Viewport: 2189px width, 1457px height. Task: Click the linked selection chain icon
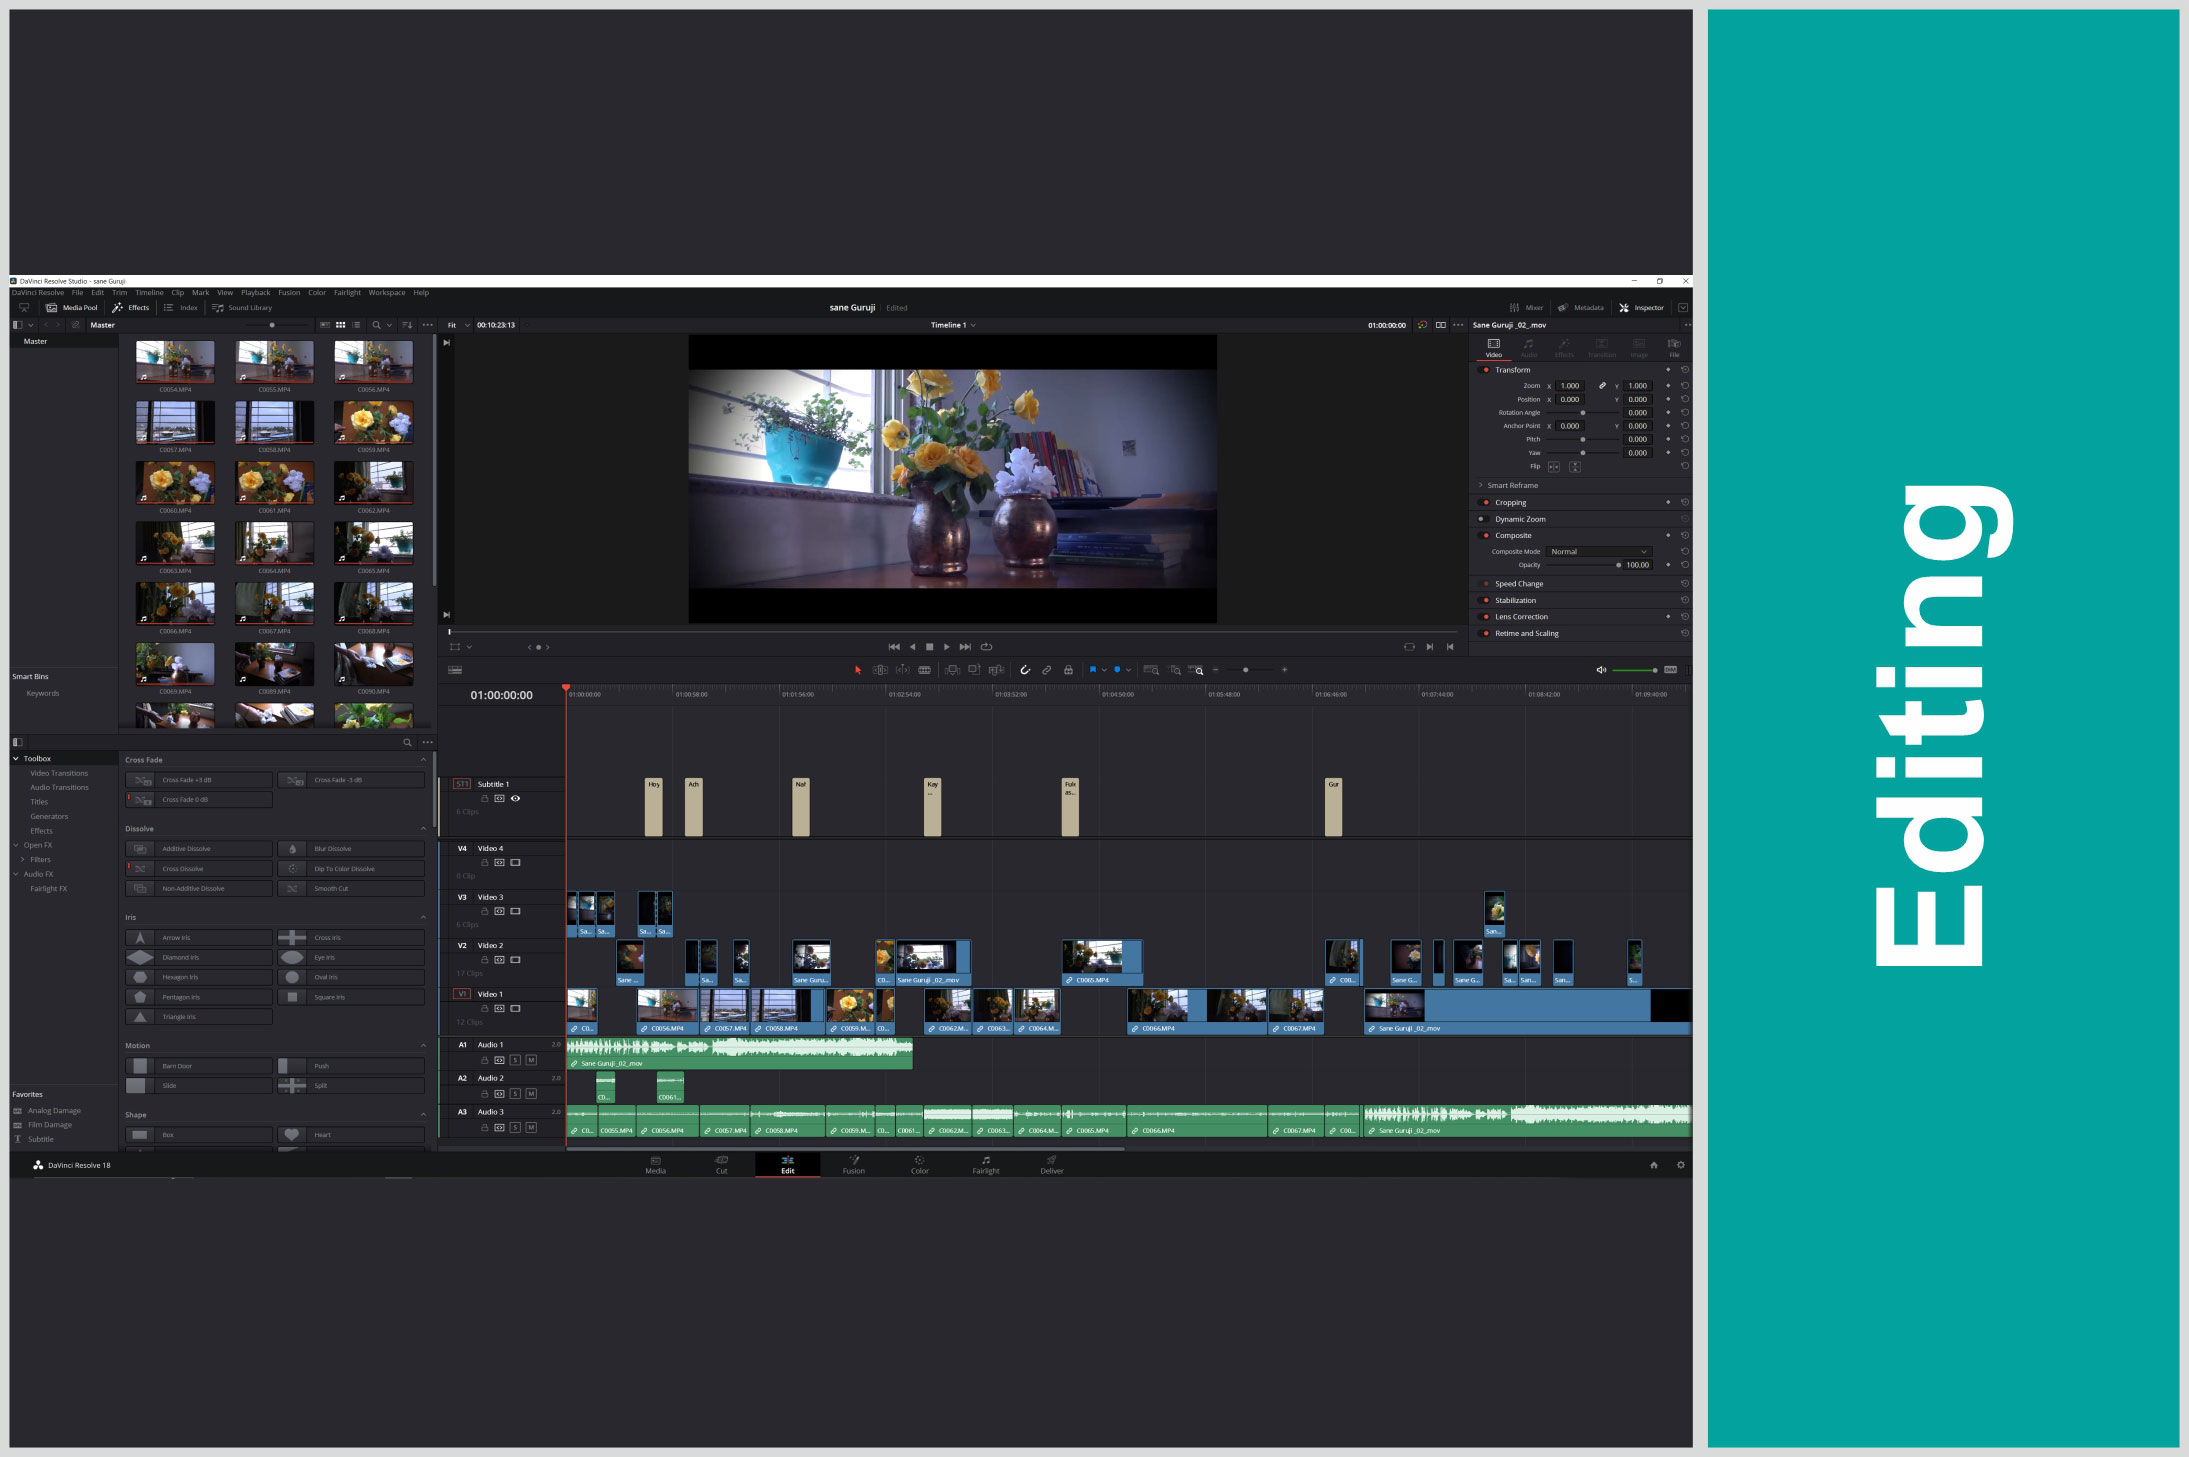click(1046, 670)
